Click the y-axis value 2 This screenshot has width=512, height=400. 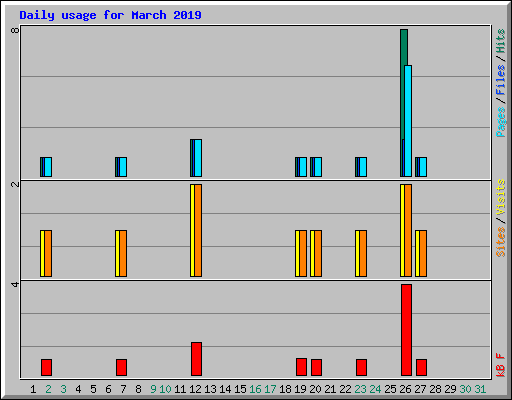[15, 184]
